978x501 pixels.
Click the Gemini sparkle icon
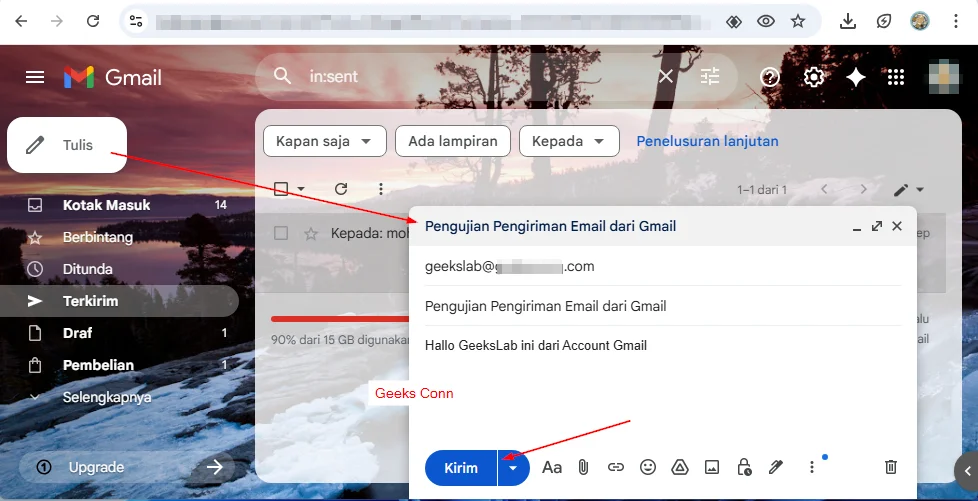[x=855, y=77]
